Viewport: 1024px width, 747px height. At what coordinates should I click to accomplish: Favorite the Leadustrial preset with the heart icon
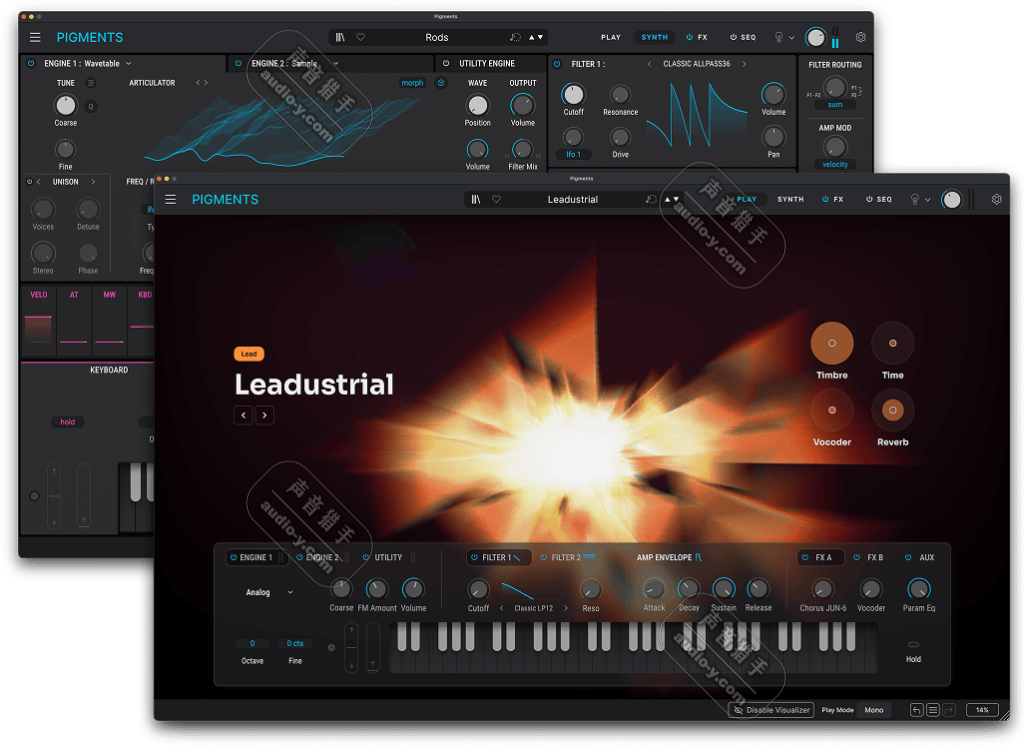496,199
